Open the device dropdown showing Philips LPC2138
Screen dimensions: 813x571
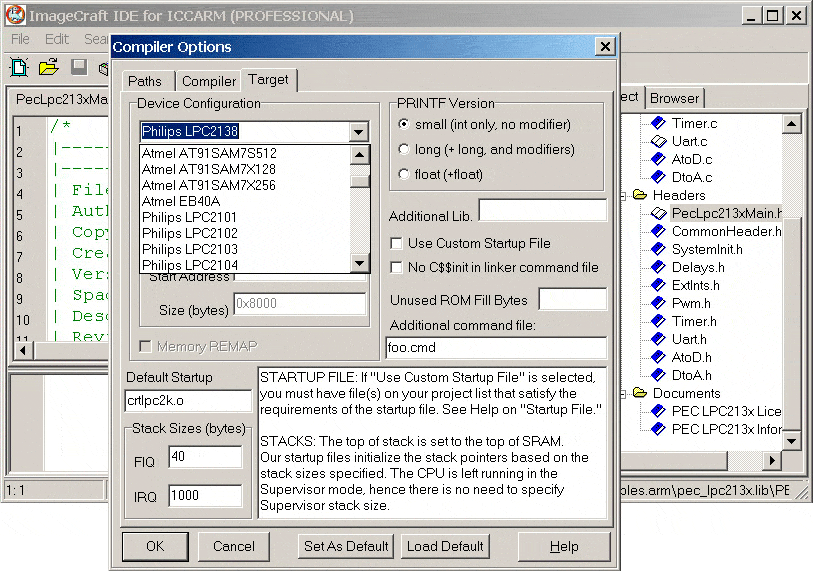358,131
